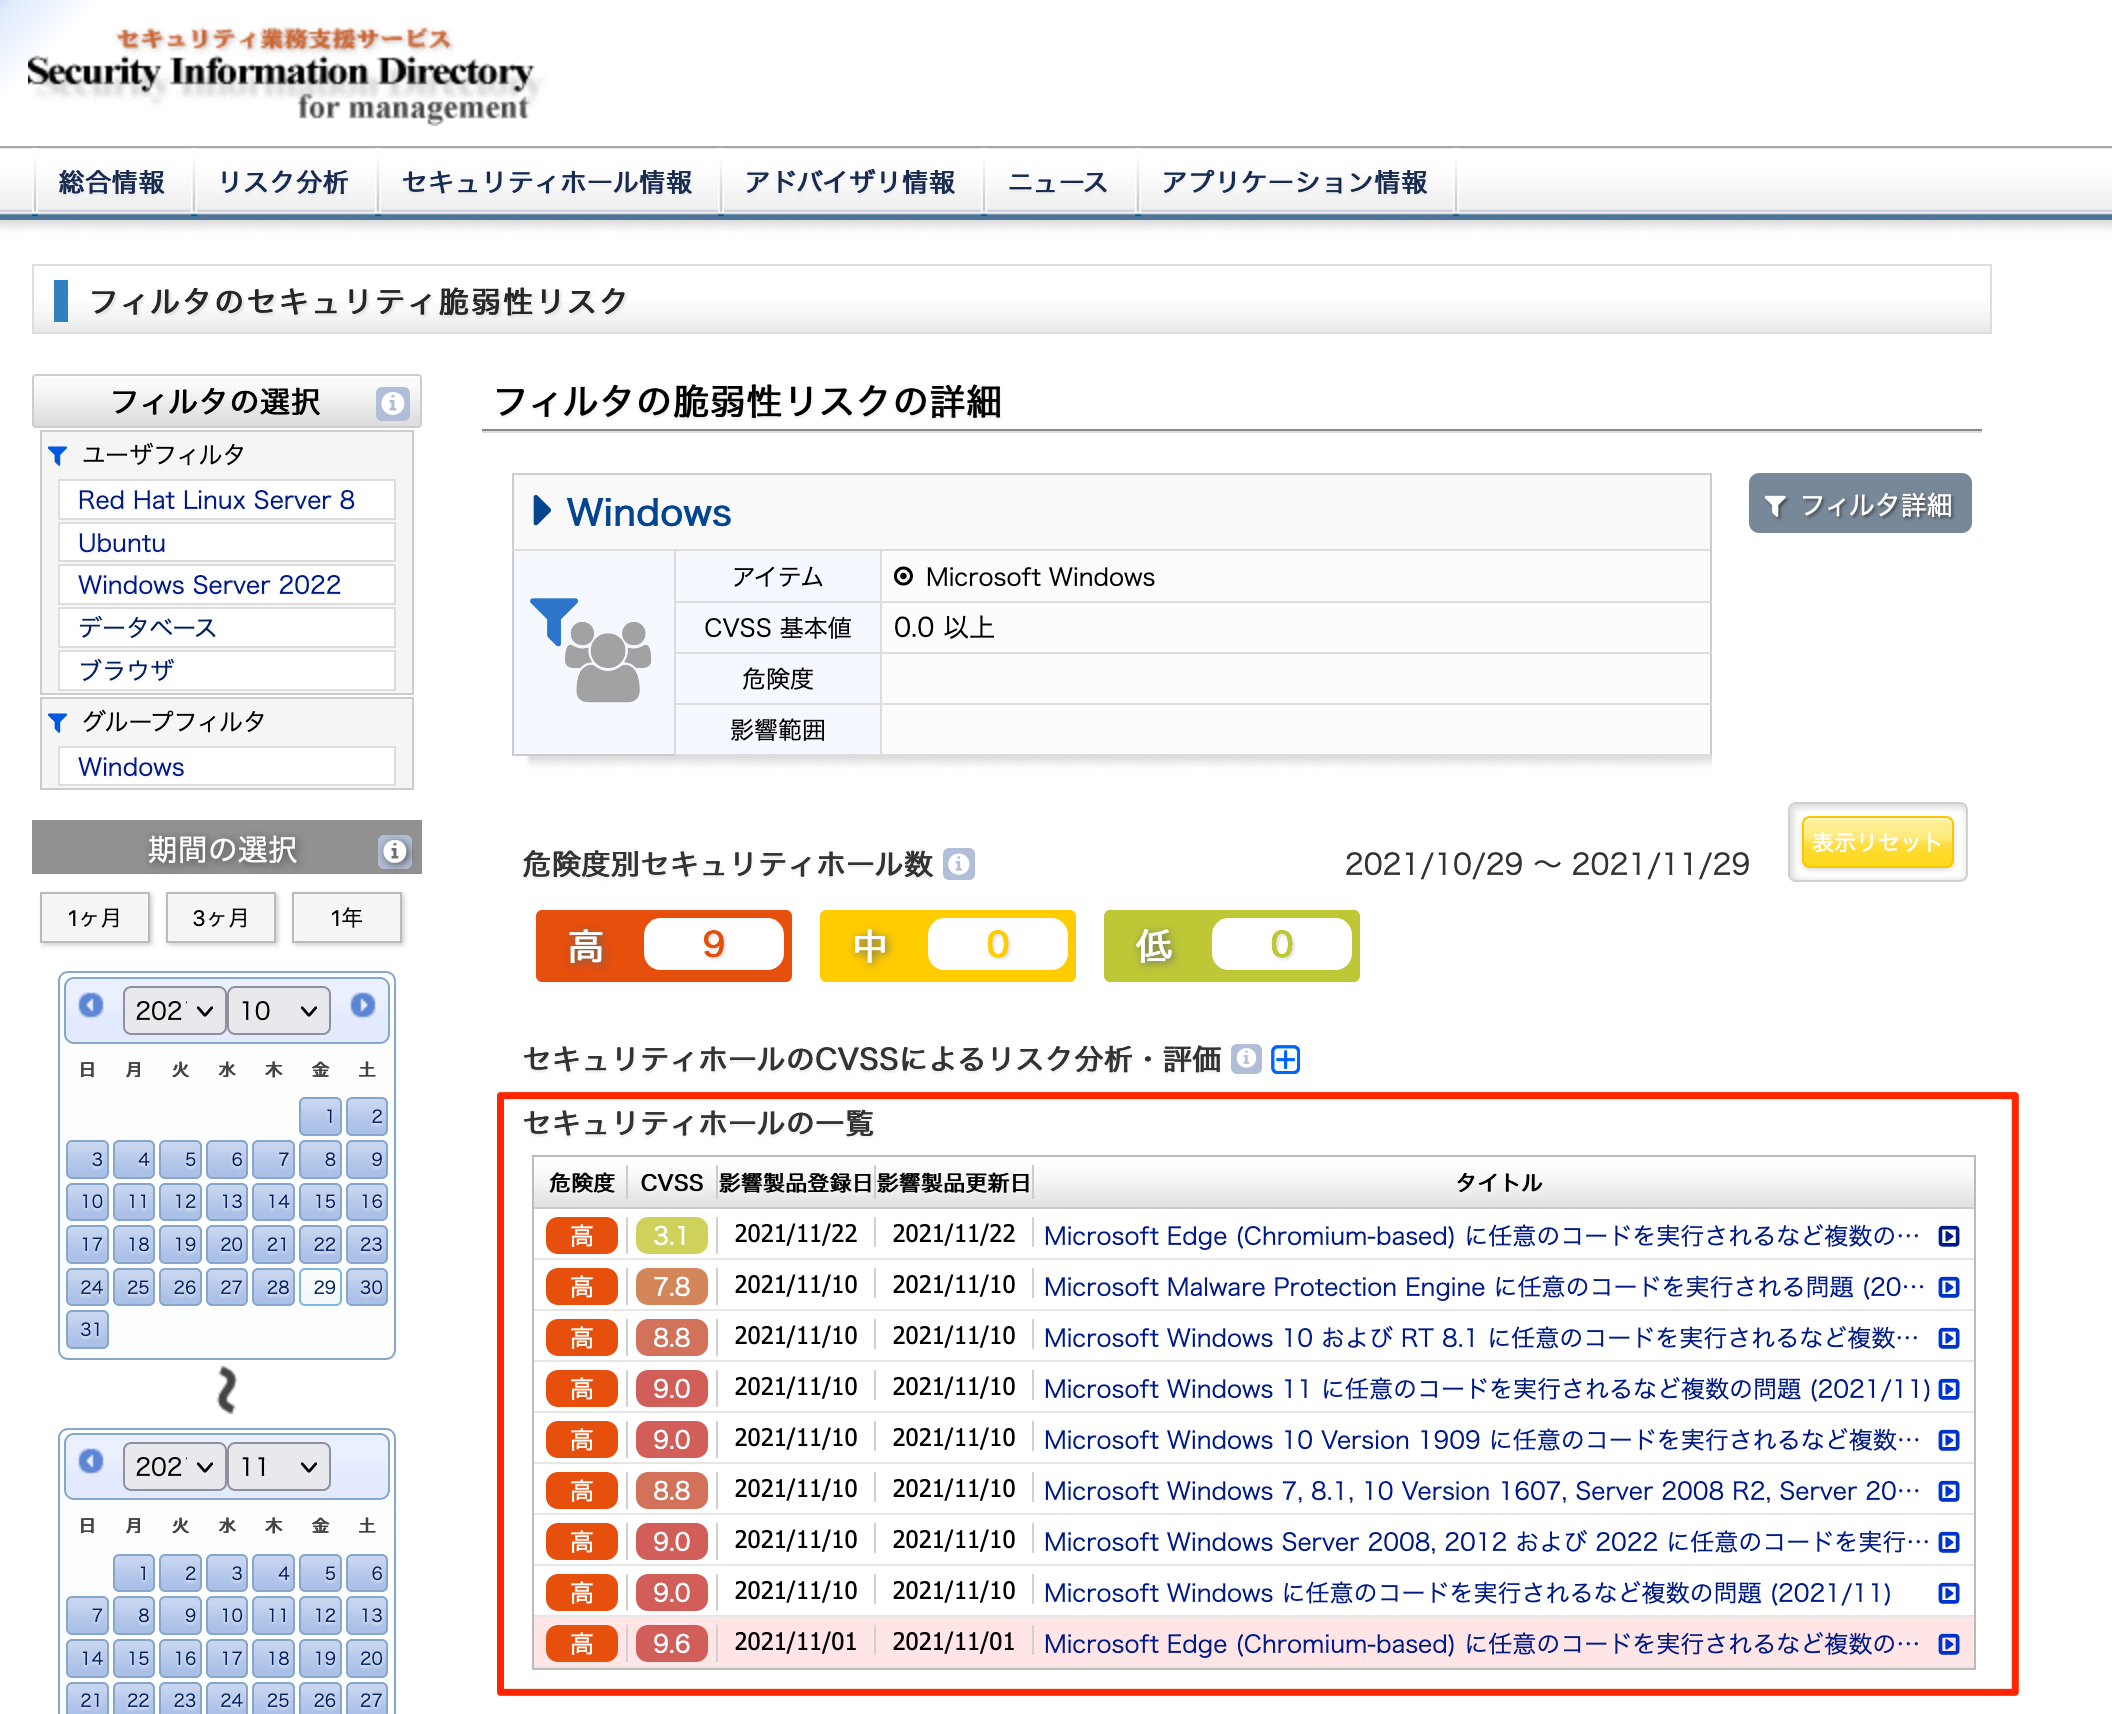Sort by CVSS column header
The width and height of the screenshot is (2112, 1714).
click(x=671, y=1183)
